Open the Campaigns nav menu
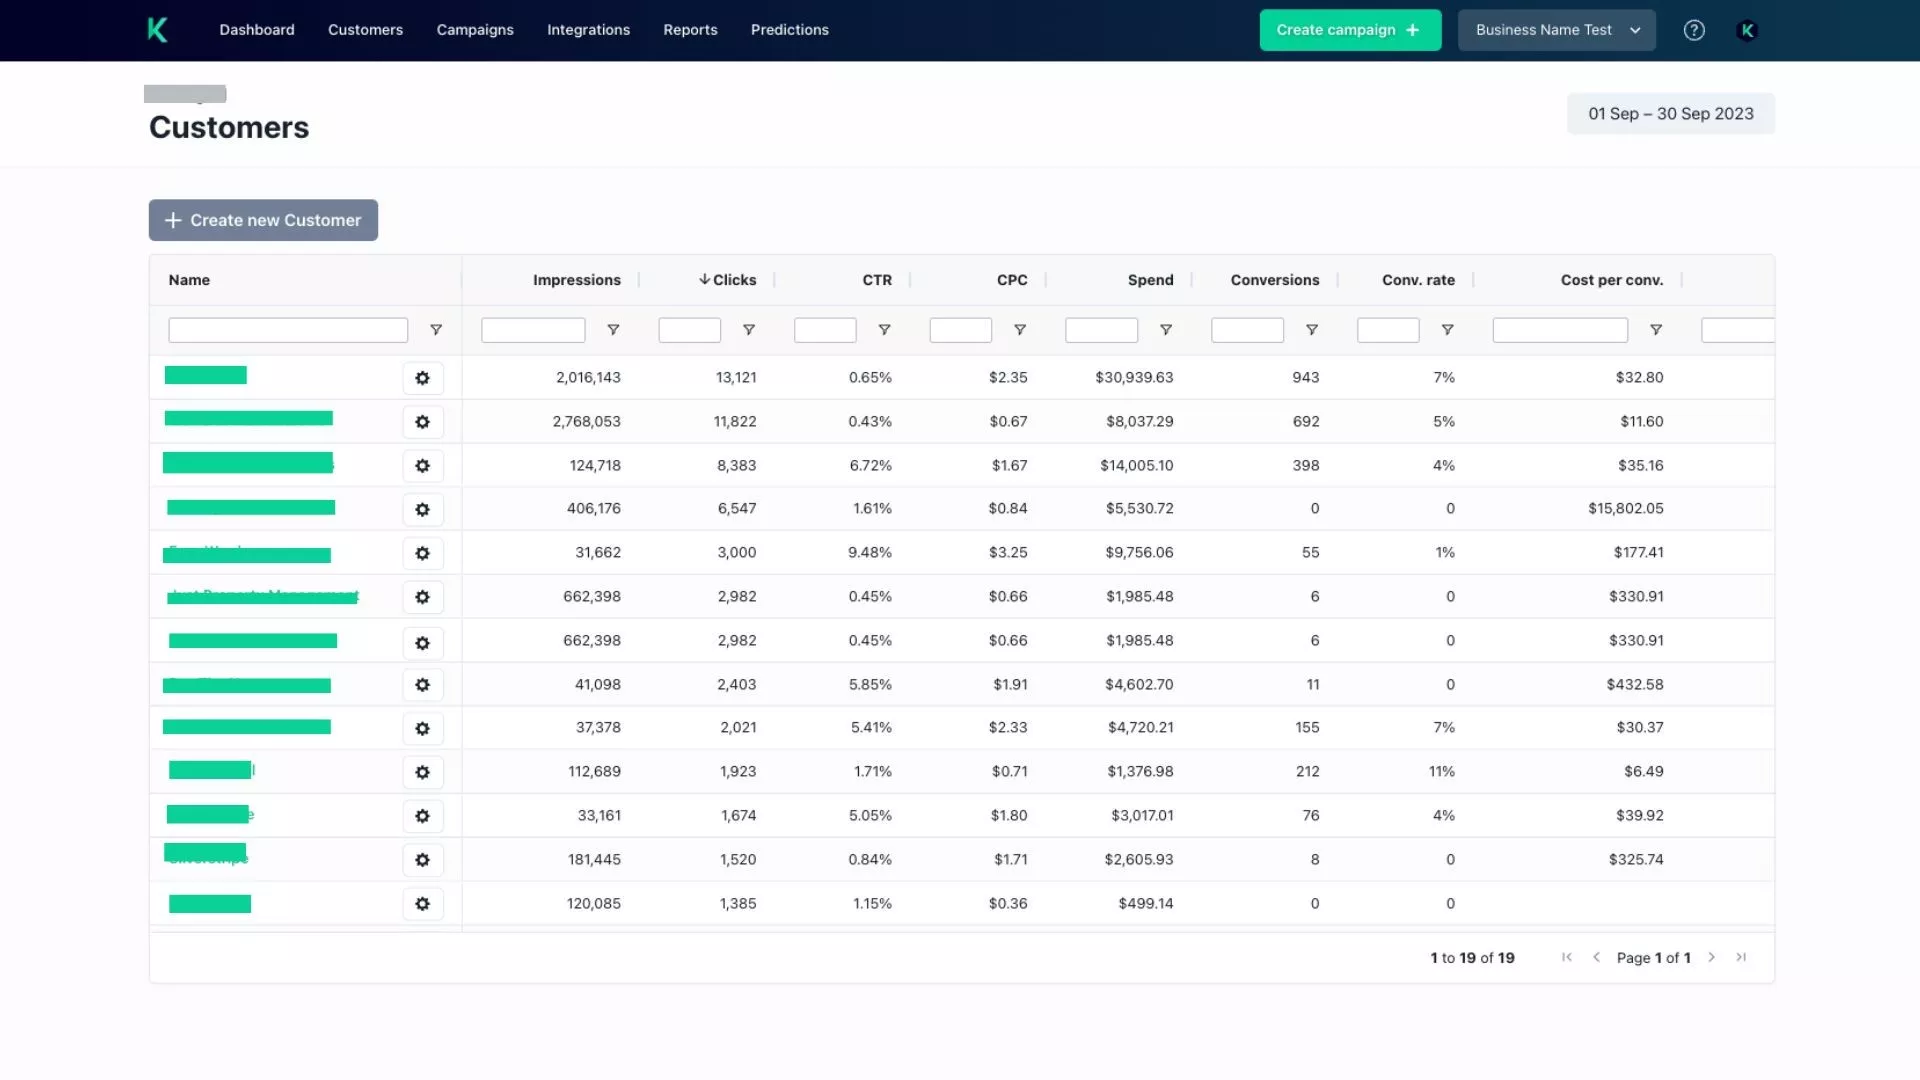 pos(475,30)
